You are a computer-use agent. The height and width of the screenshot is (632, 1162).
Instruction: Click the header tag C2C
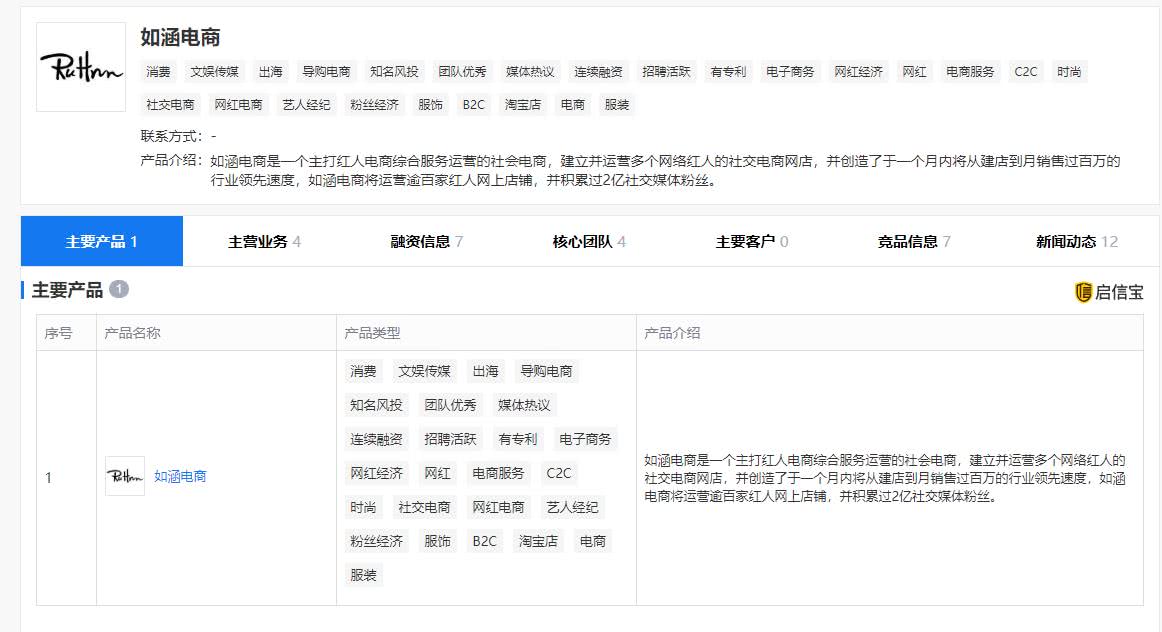click(x=1026, y=72)
